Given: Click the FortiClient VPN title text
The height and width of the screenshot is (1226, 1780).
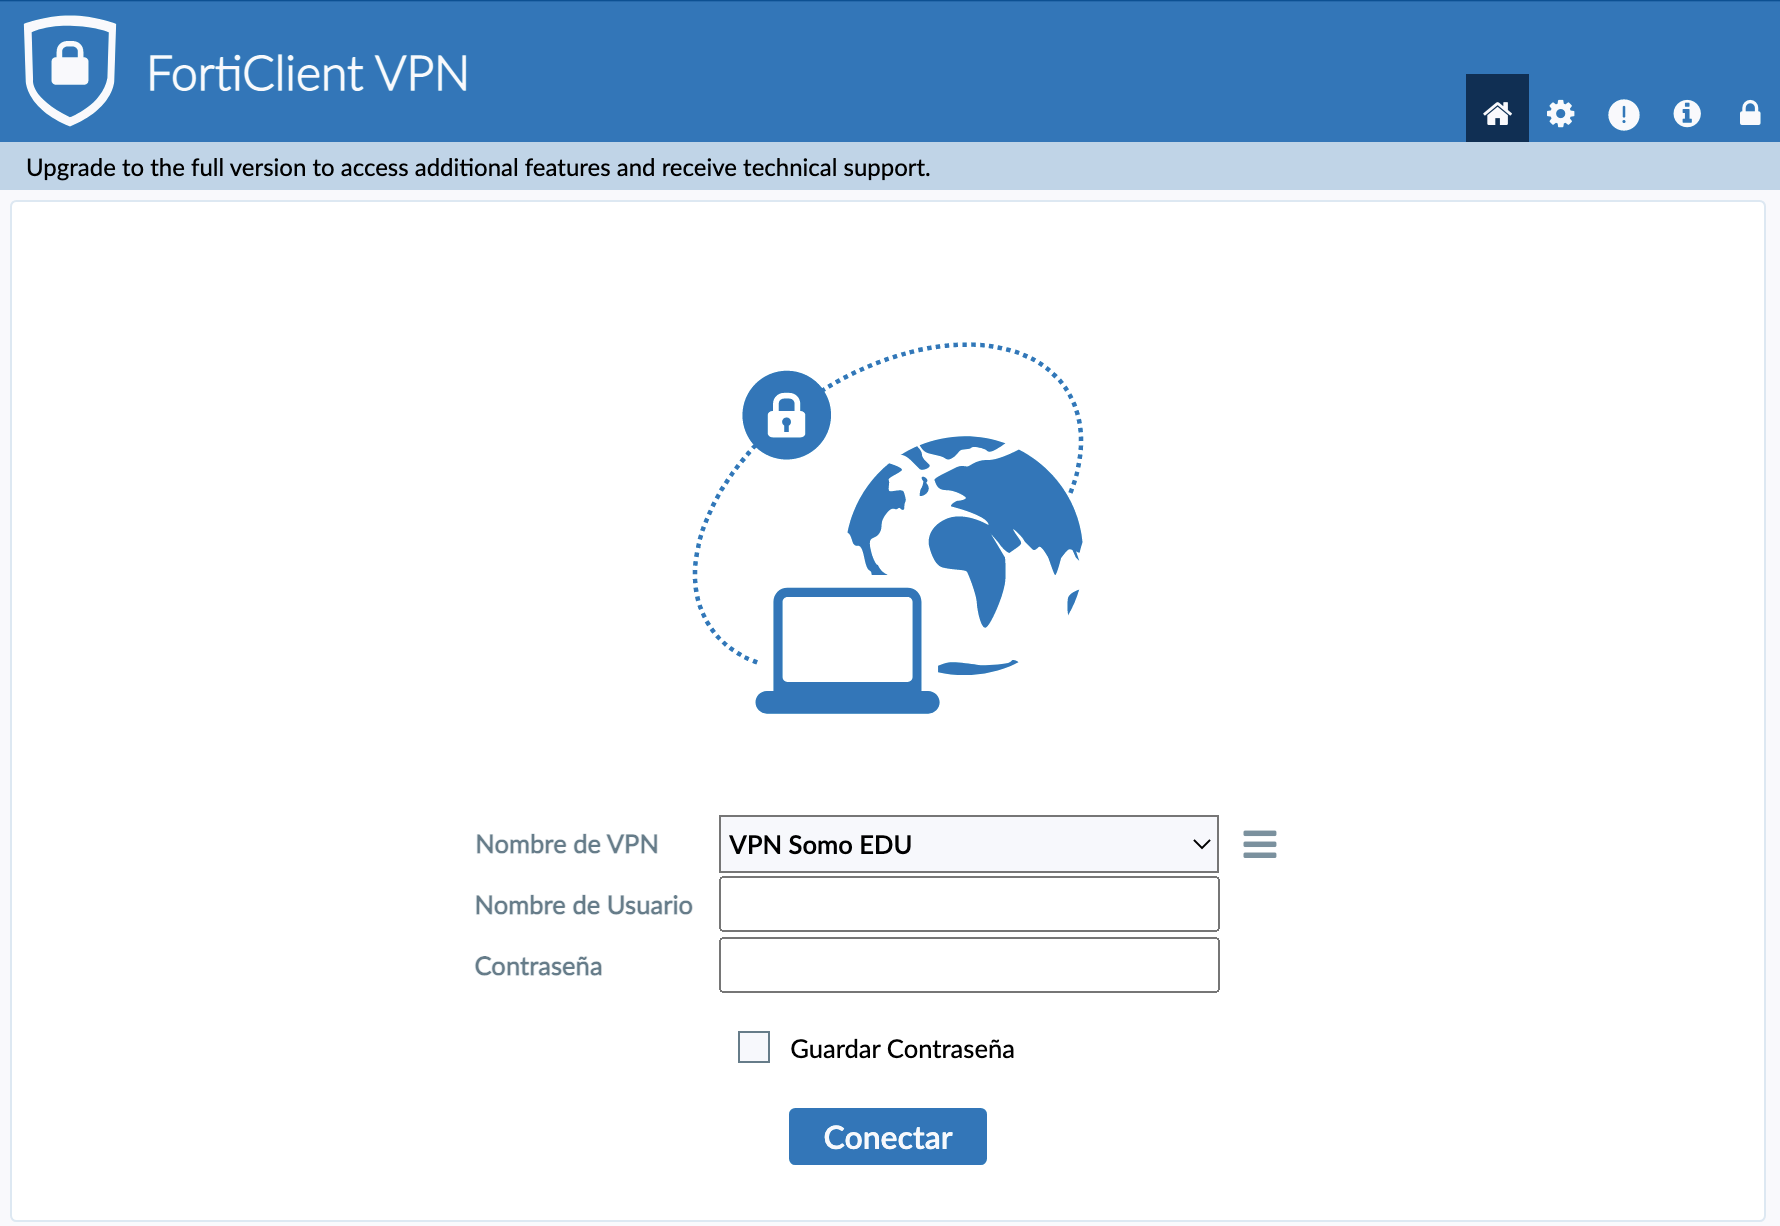Looking at the screenshot, I should click(307, 74).
